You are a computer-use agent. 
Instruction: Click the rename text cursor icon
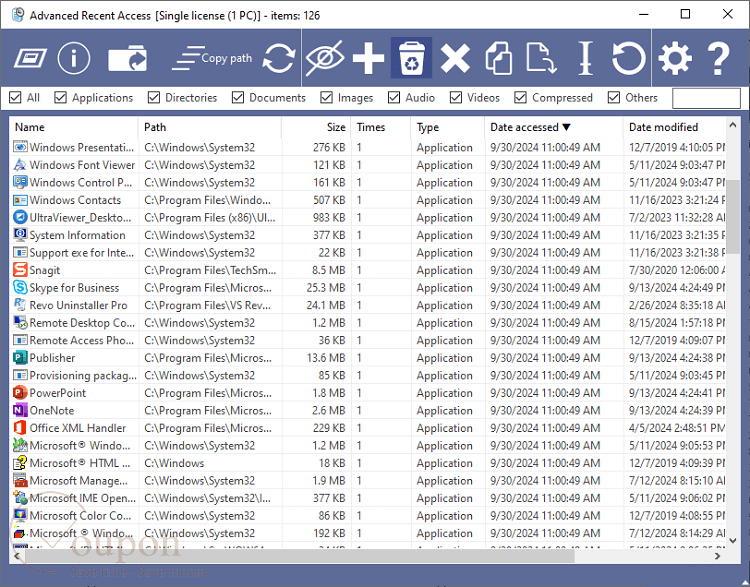click(585, 58)
